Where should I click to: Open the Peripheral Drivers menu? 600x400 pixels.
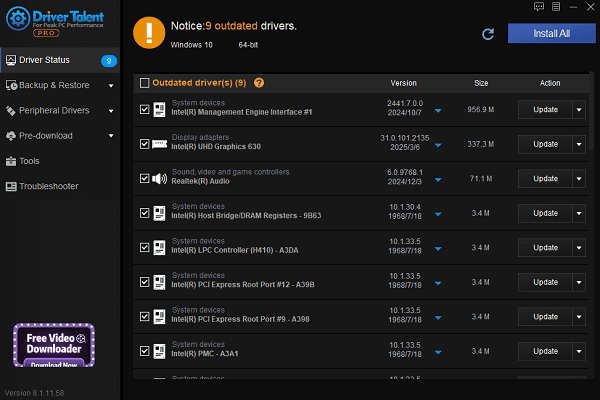(60, 111)
